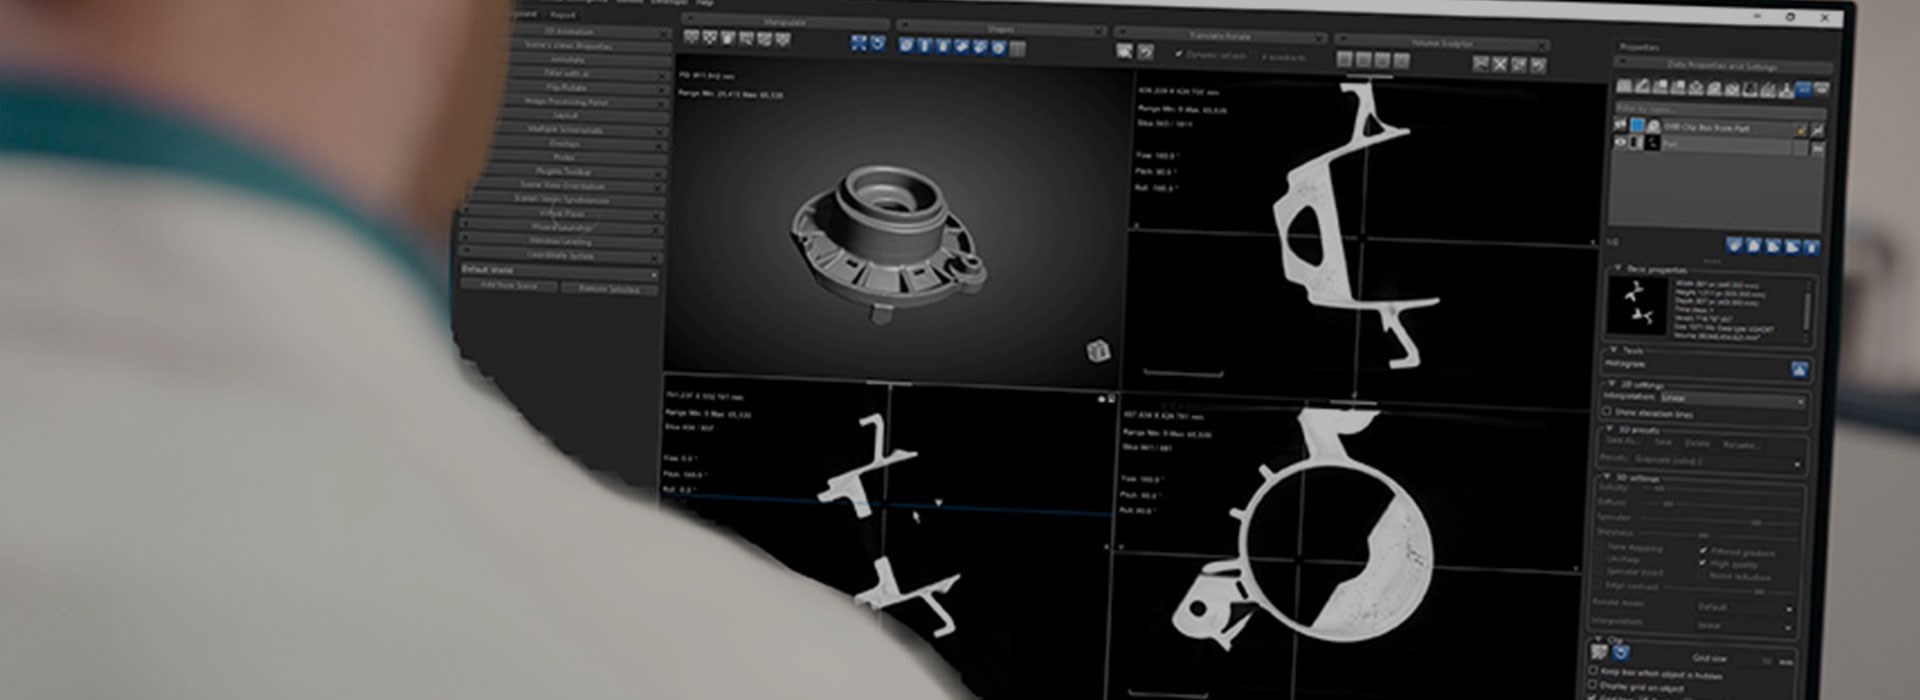This screenshot has height=700, width=1920.
Task: Toggle the Dynamic refresh checkbox
Action: [x=1179, y=54]
